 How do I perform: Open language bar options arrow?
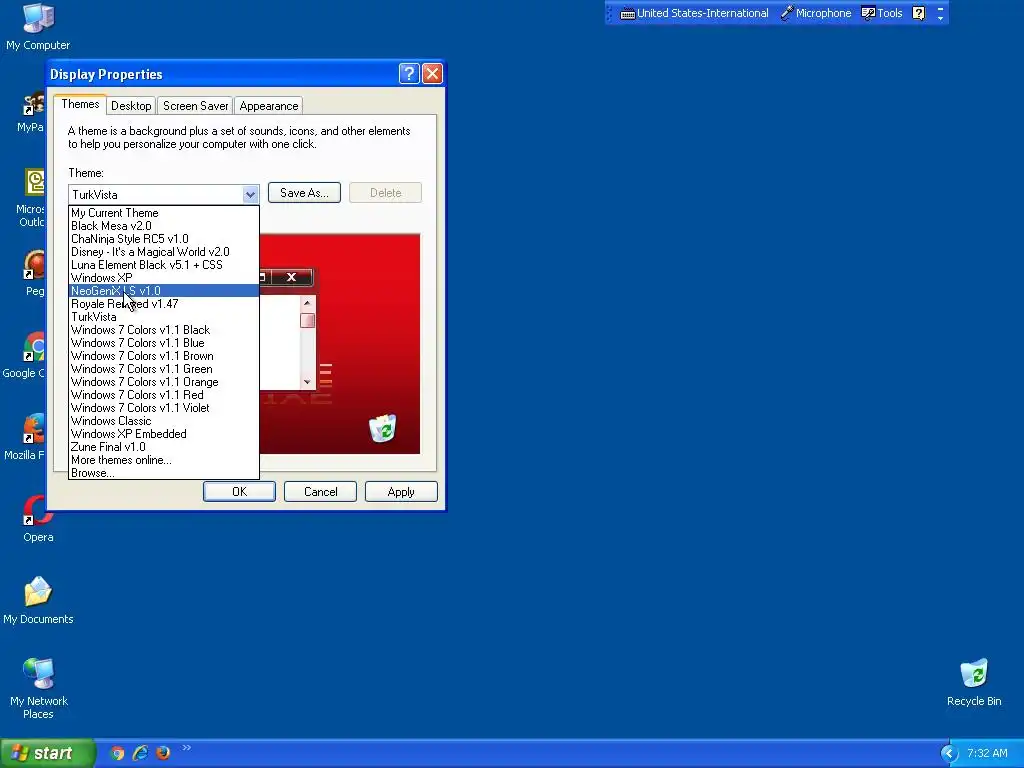[940, 18]
